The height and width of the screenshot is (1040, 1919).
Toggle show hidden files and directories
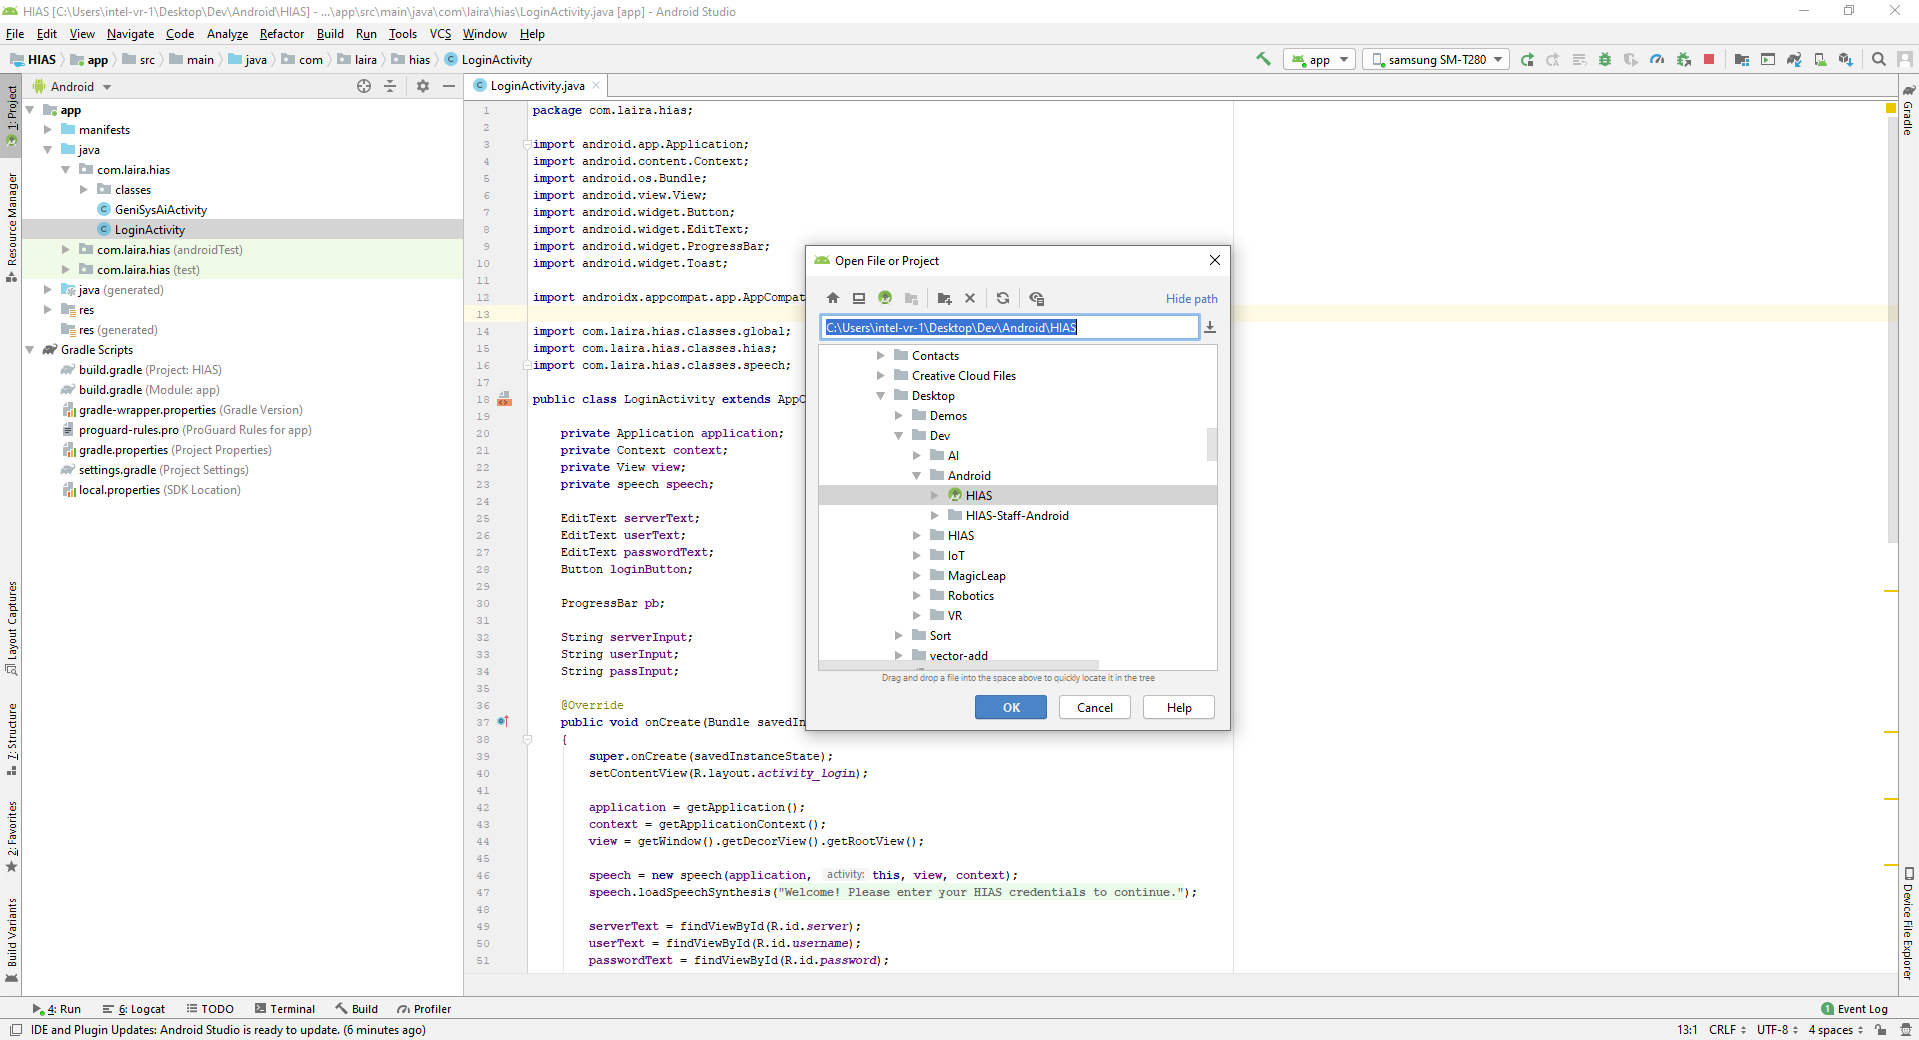click(x=1036, y=298)
